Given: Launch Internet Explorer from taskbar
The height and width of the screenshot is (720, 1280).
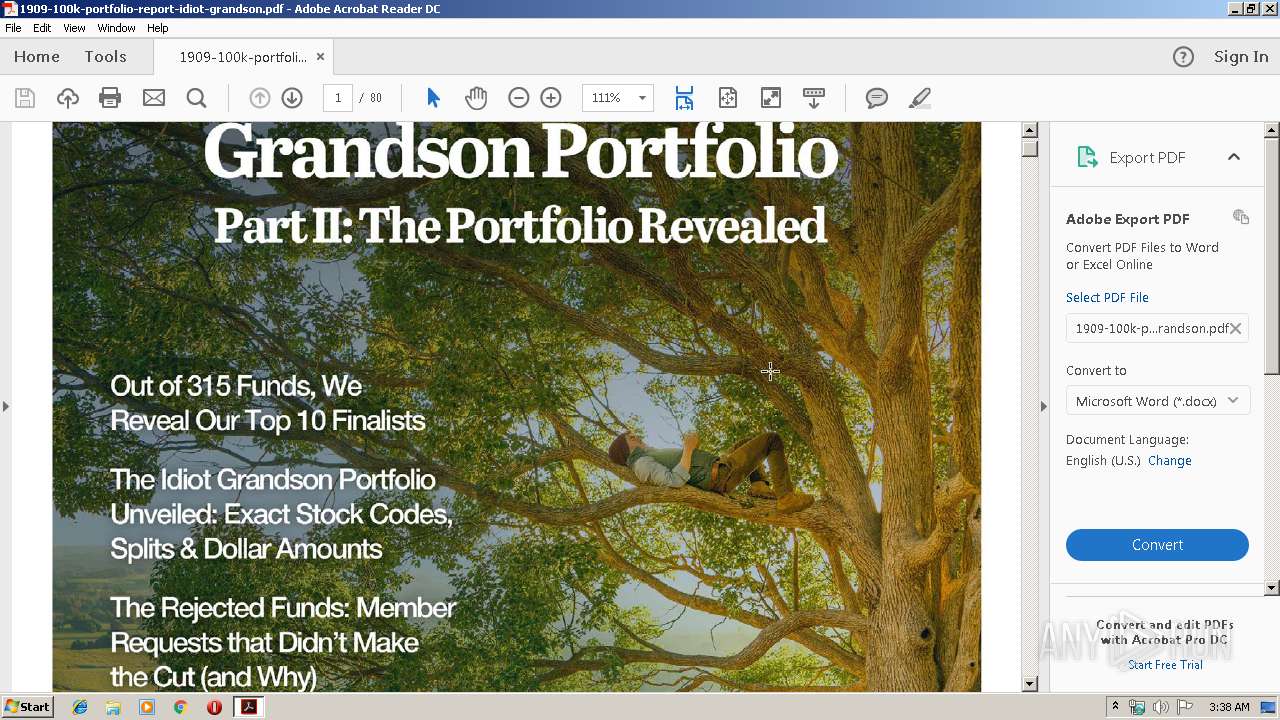Looking at the screenshot, I should [x=80, y=707].
